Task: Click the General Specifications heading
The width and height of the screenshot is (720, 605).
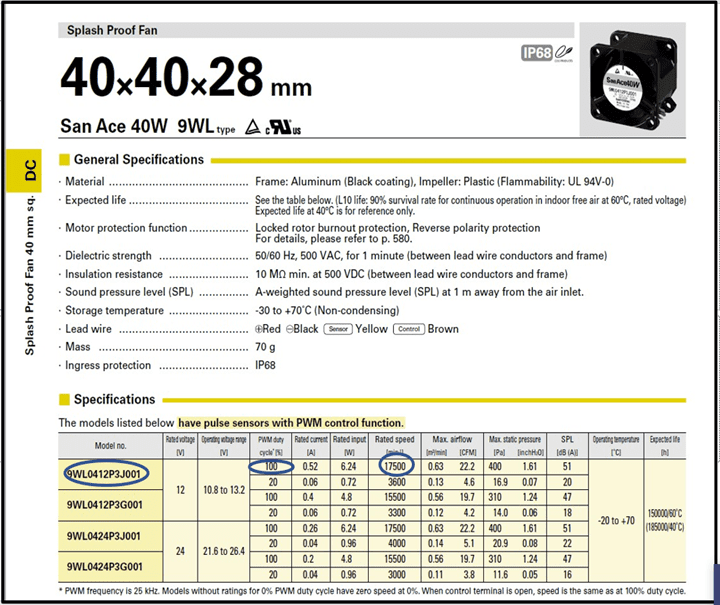Action: [139, 159]
